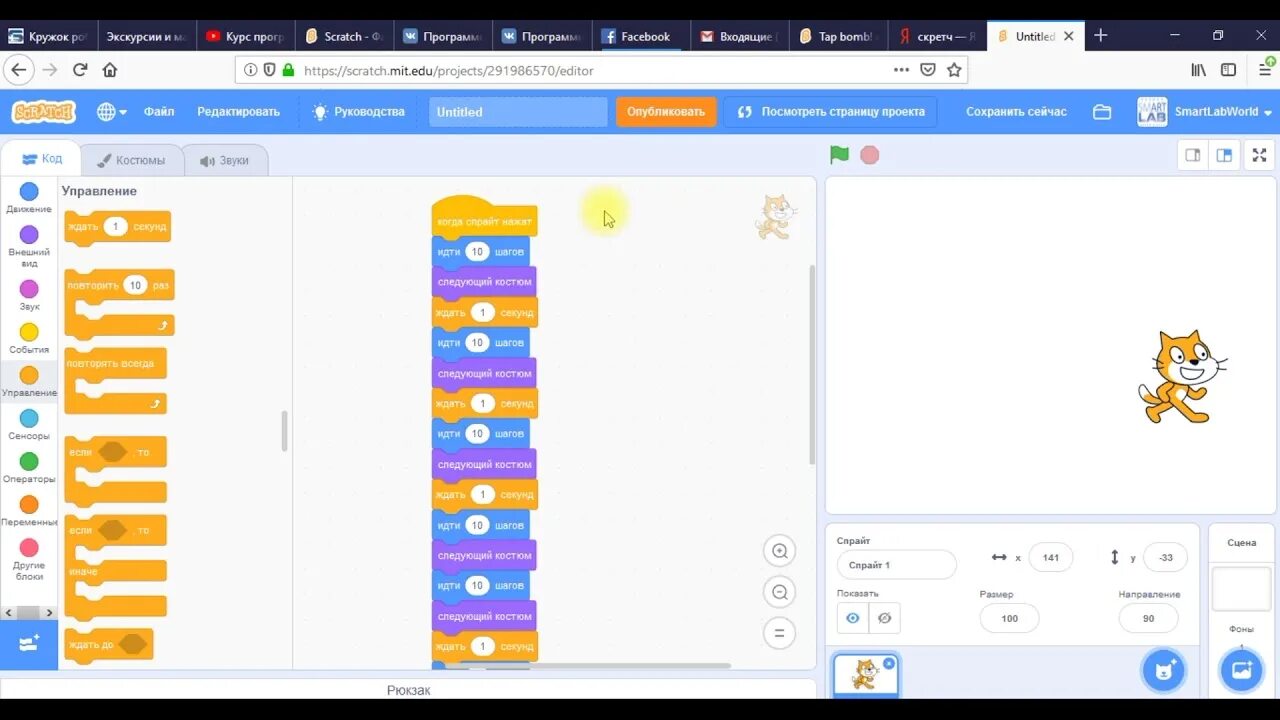Open the choose a sprite button

coord(1164,670)
